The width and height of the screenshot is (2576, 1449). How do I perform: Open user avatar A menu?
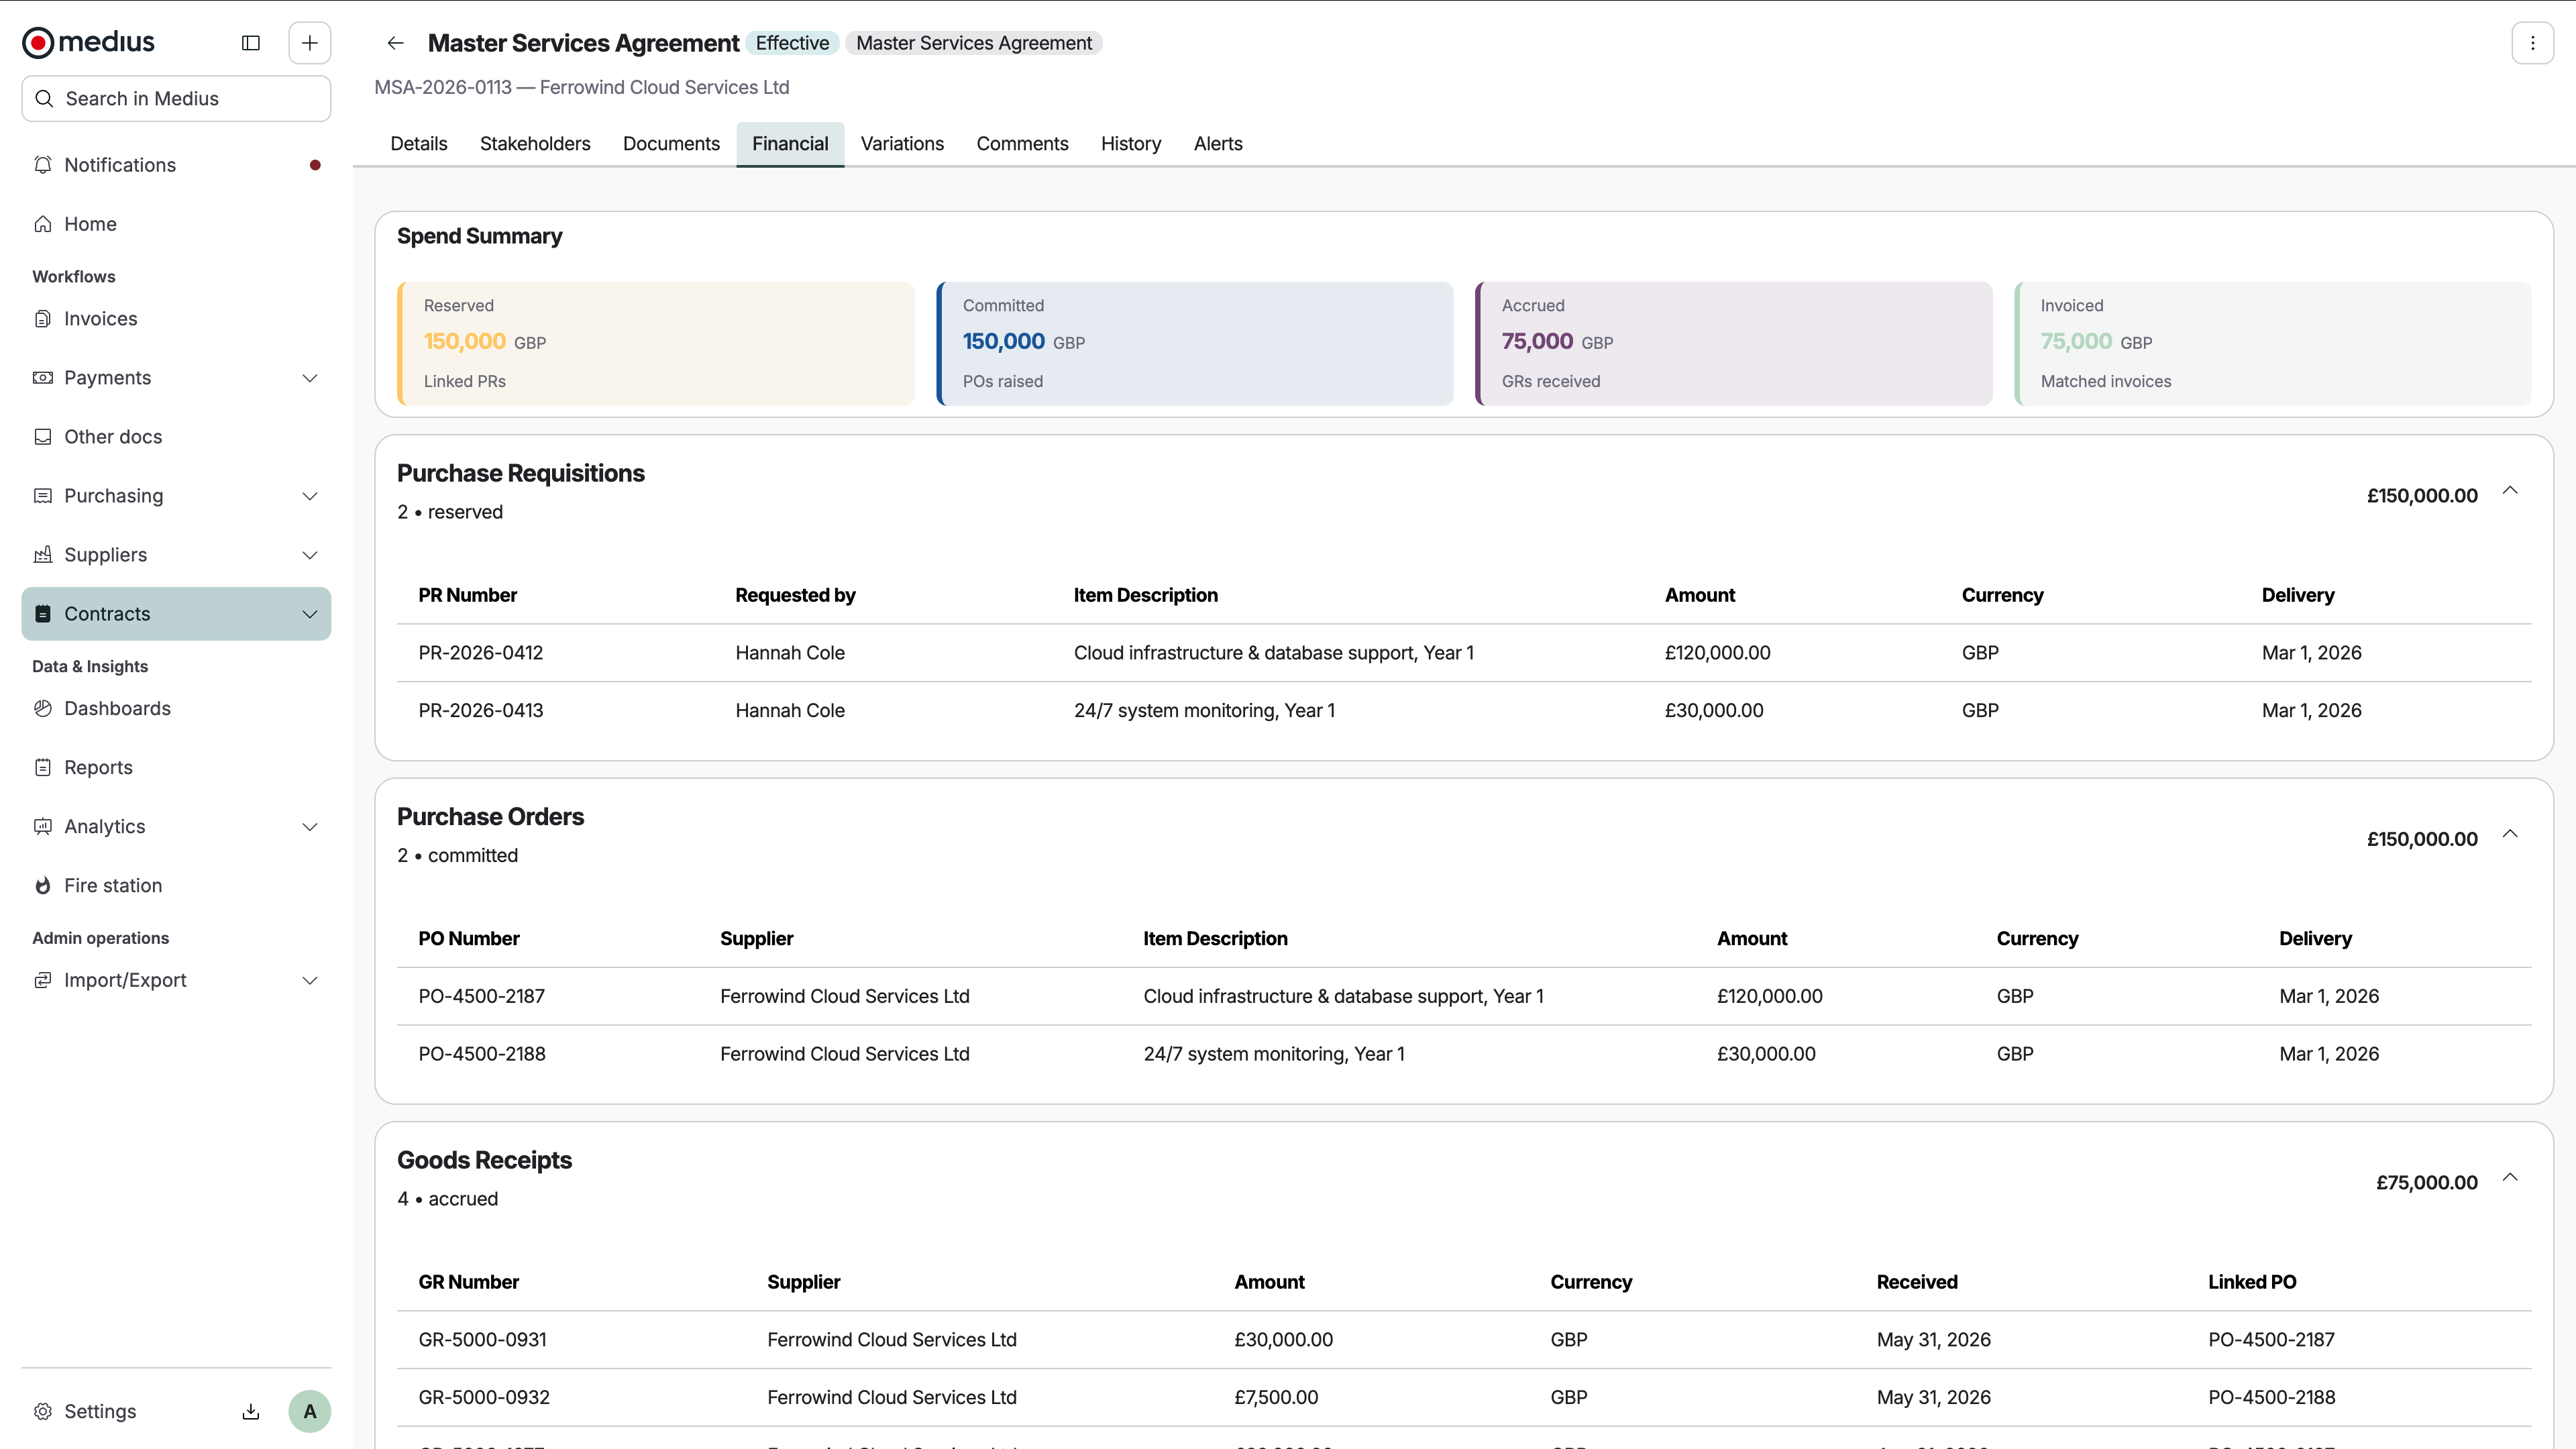click(309, 1411)
